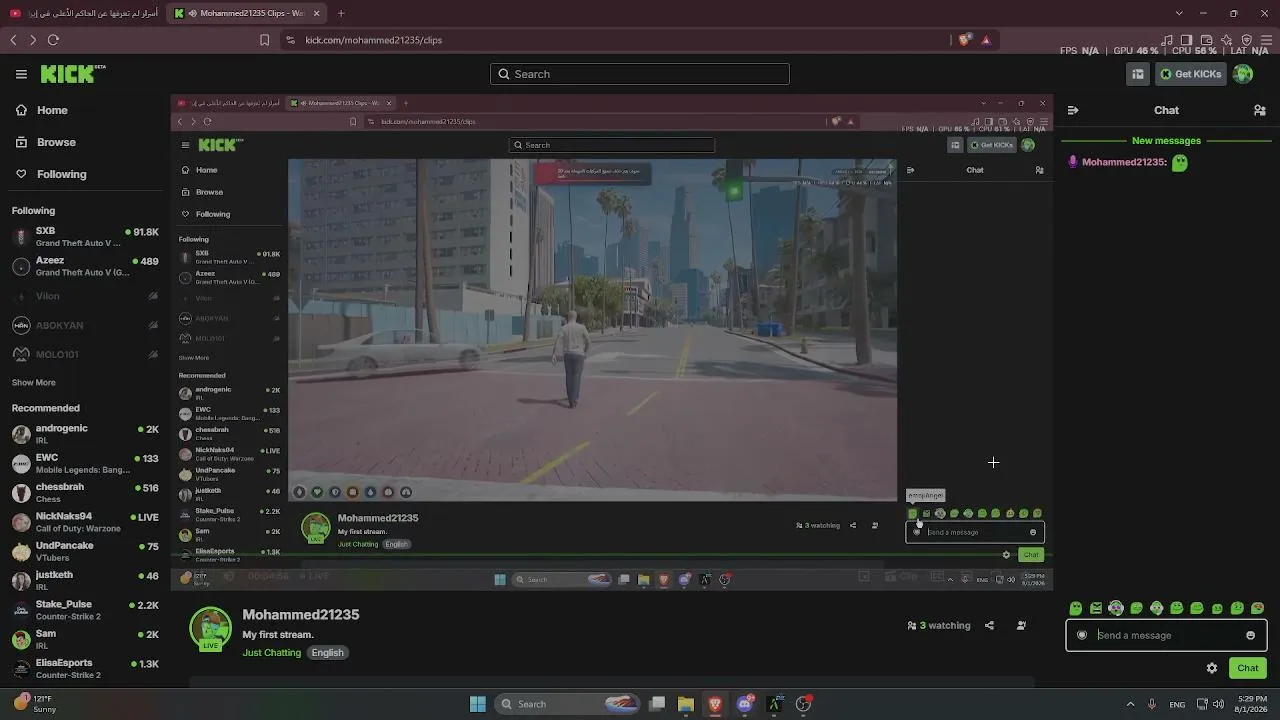Open the Brave browser taskbar icon
This screenshot has height=720, width=1280.
715,704
